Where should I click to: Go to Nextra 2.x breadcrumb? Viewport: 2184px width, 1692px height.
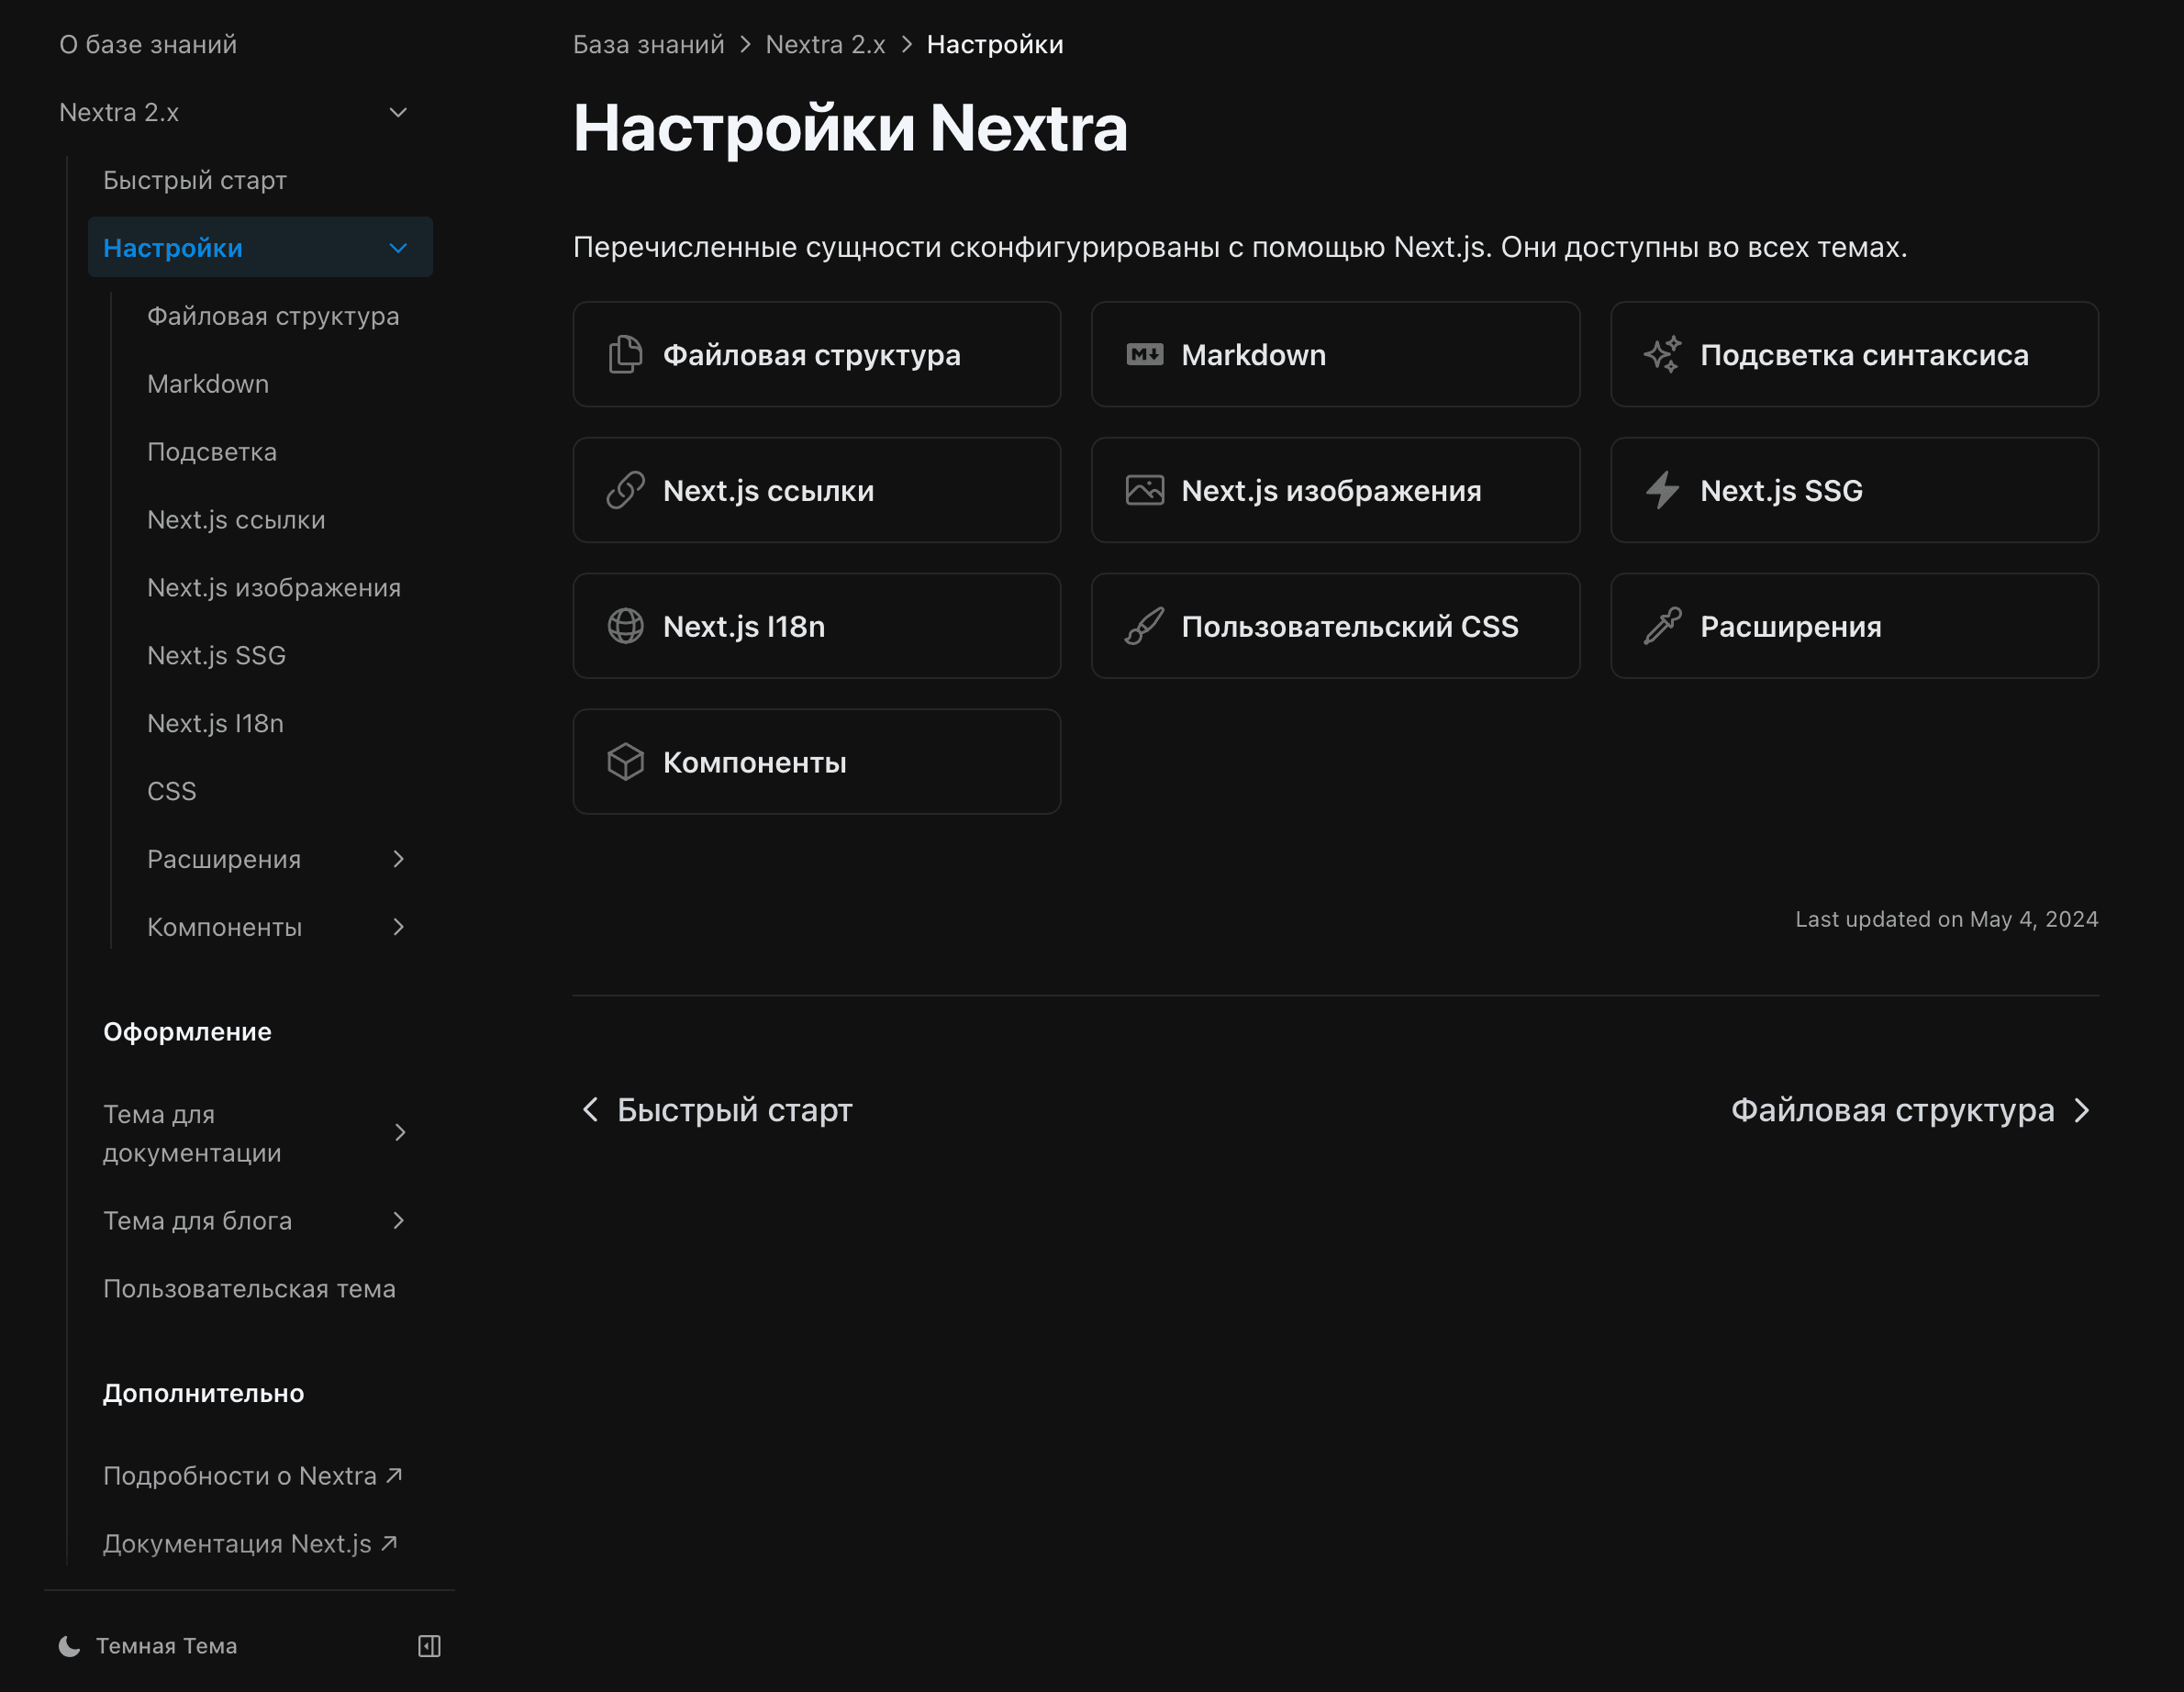point(825,44)
